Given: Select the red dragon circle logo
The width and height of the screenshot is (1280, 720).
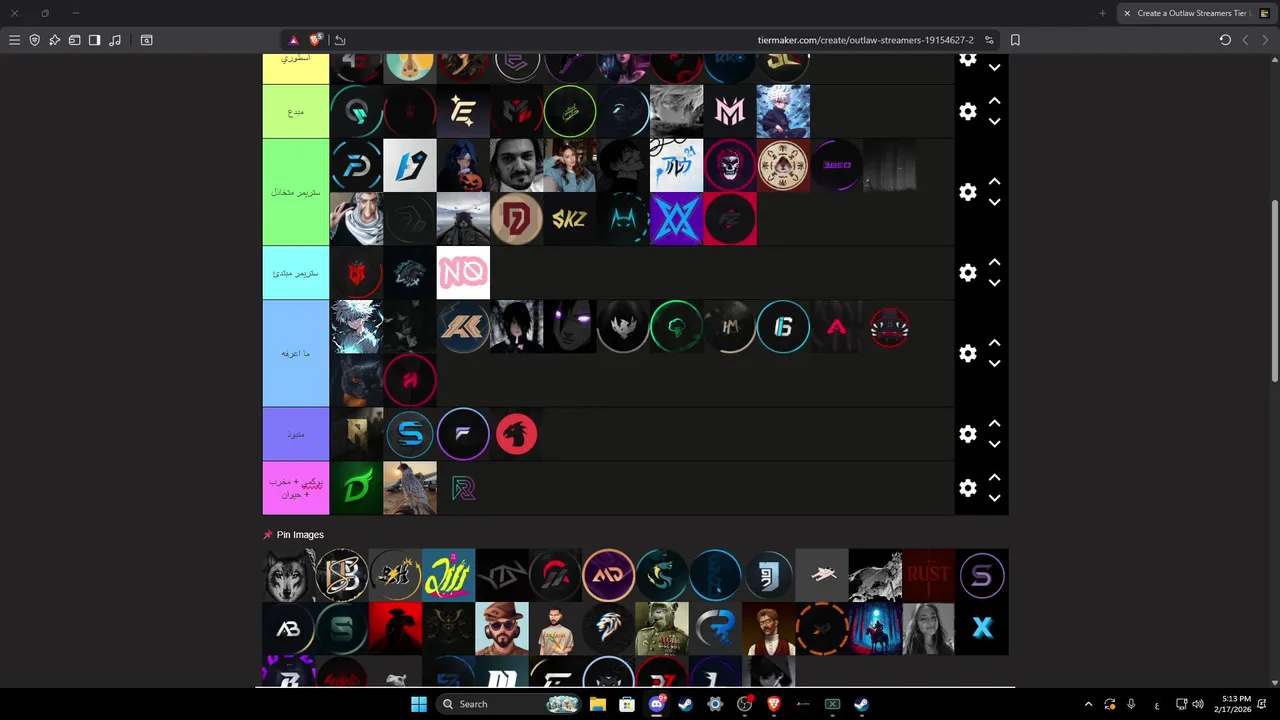Looking at the screenshot, I should (x=517, y=434).
